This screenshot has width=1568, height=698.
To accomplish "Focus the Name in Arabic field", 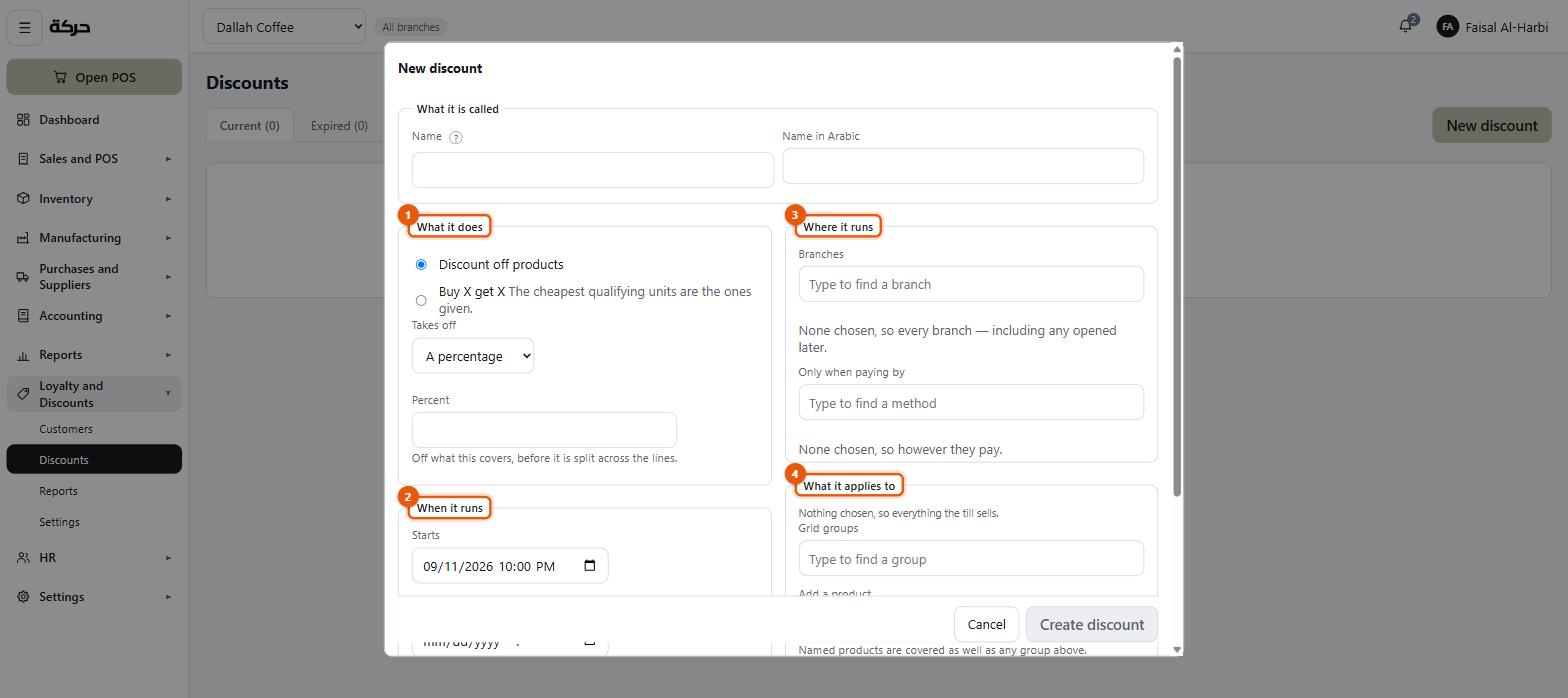I will [963, 166].
